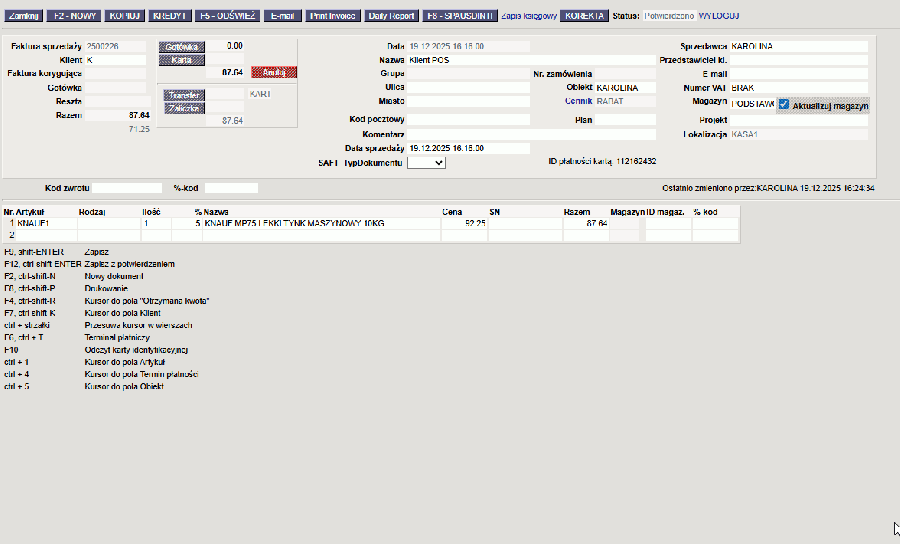The height and width of the screenshot is (544, 900).
Task: Click the WYLOGUJ logout link
Action: tap(719, 16)
